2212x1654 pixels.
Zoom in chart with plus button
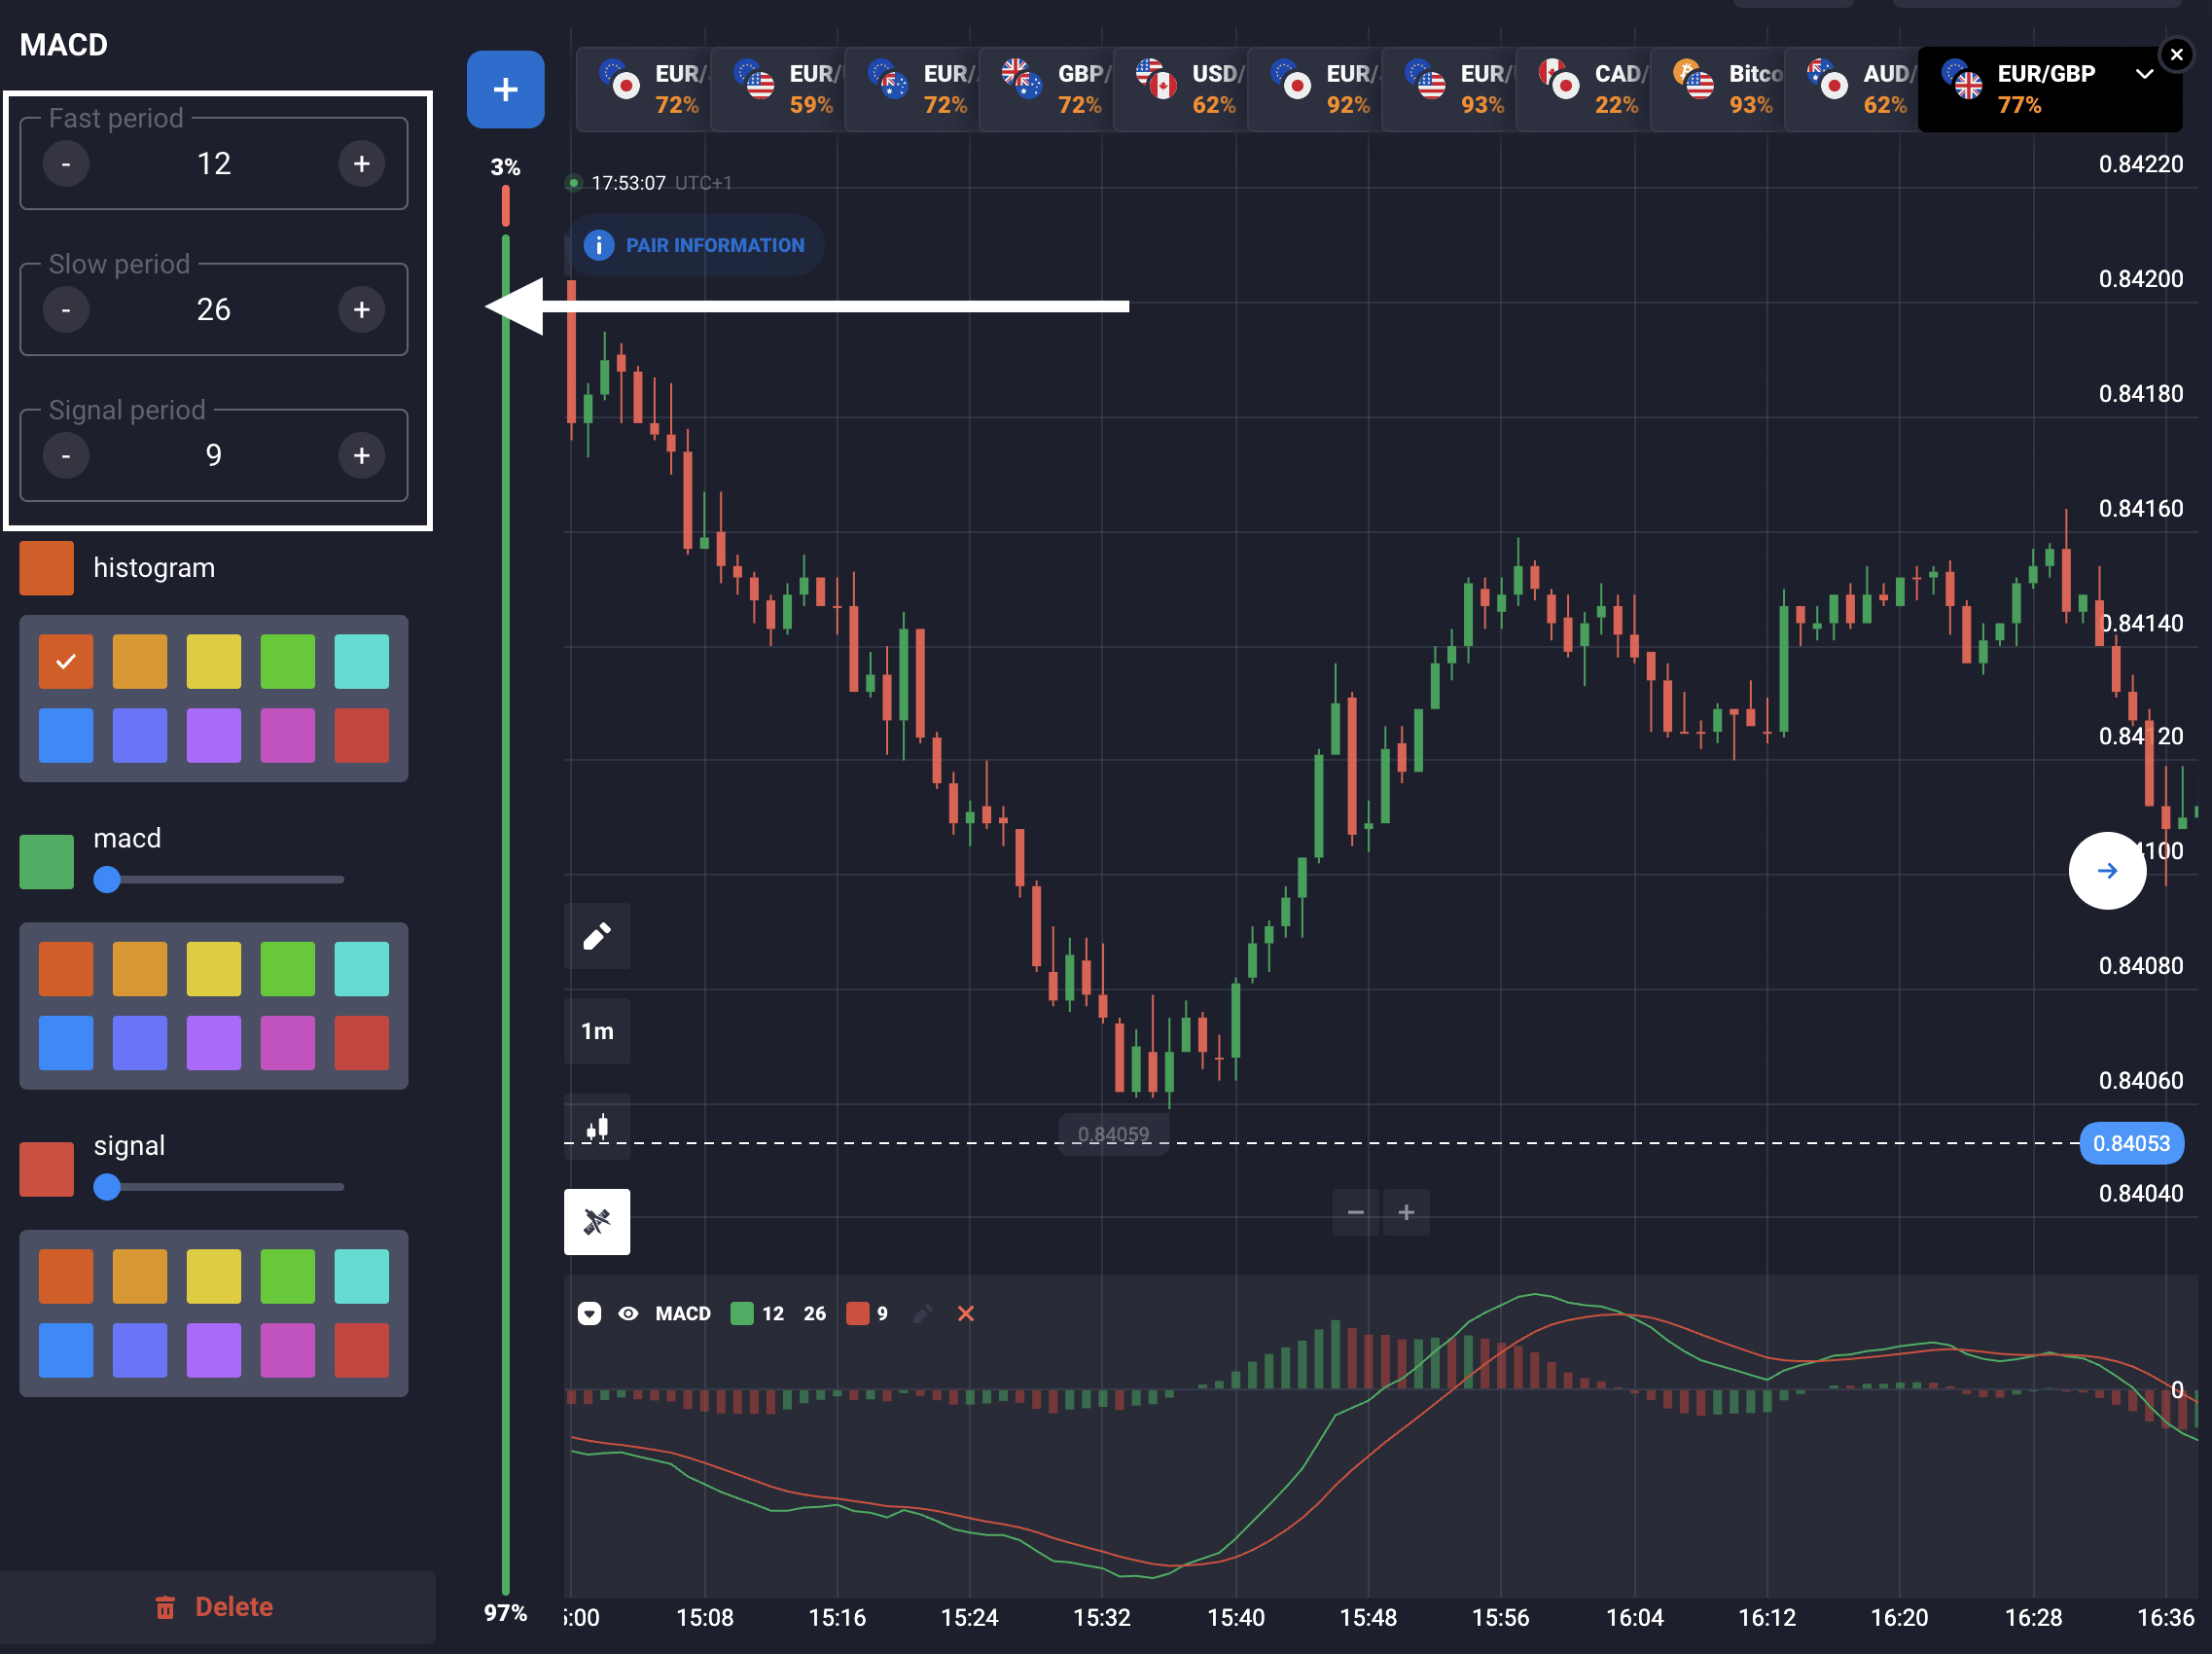coord(1406,1212)
